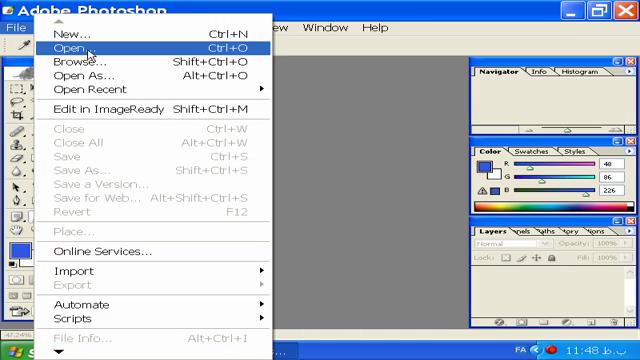The image size is (640, 360).
Task: Expand the Import submenu
Action: pyautogui.click(x=153, y=271)
